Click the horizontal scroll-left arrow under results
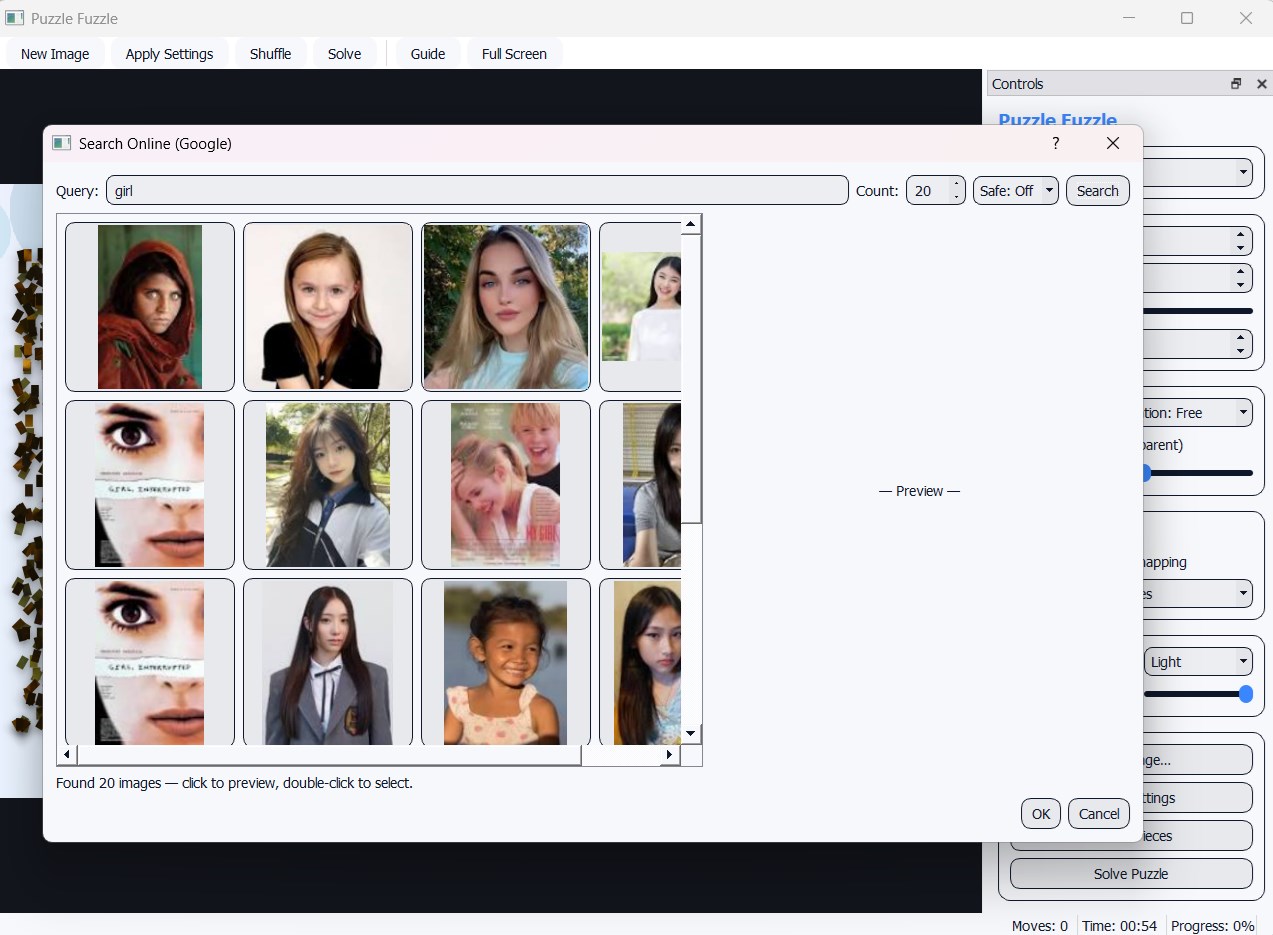The height and width of the screenshot is (935, 1273). click(x=67, y=755)
